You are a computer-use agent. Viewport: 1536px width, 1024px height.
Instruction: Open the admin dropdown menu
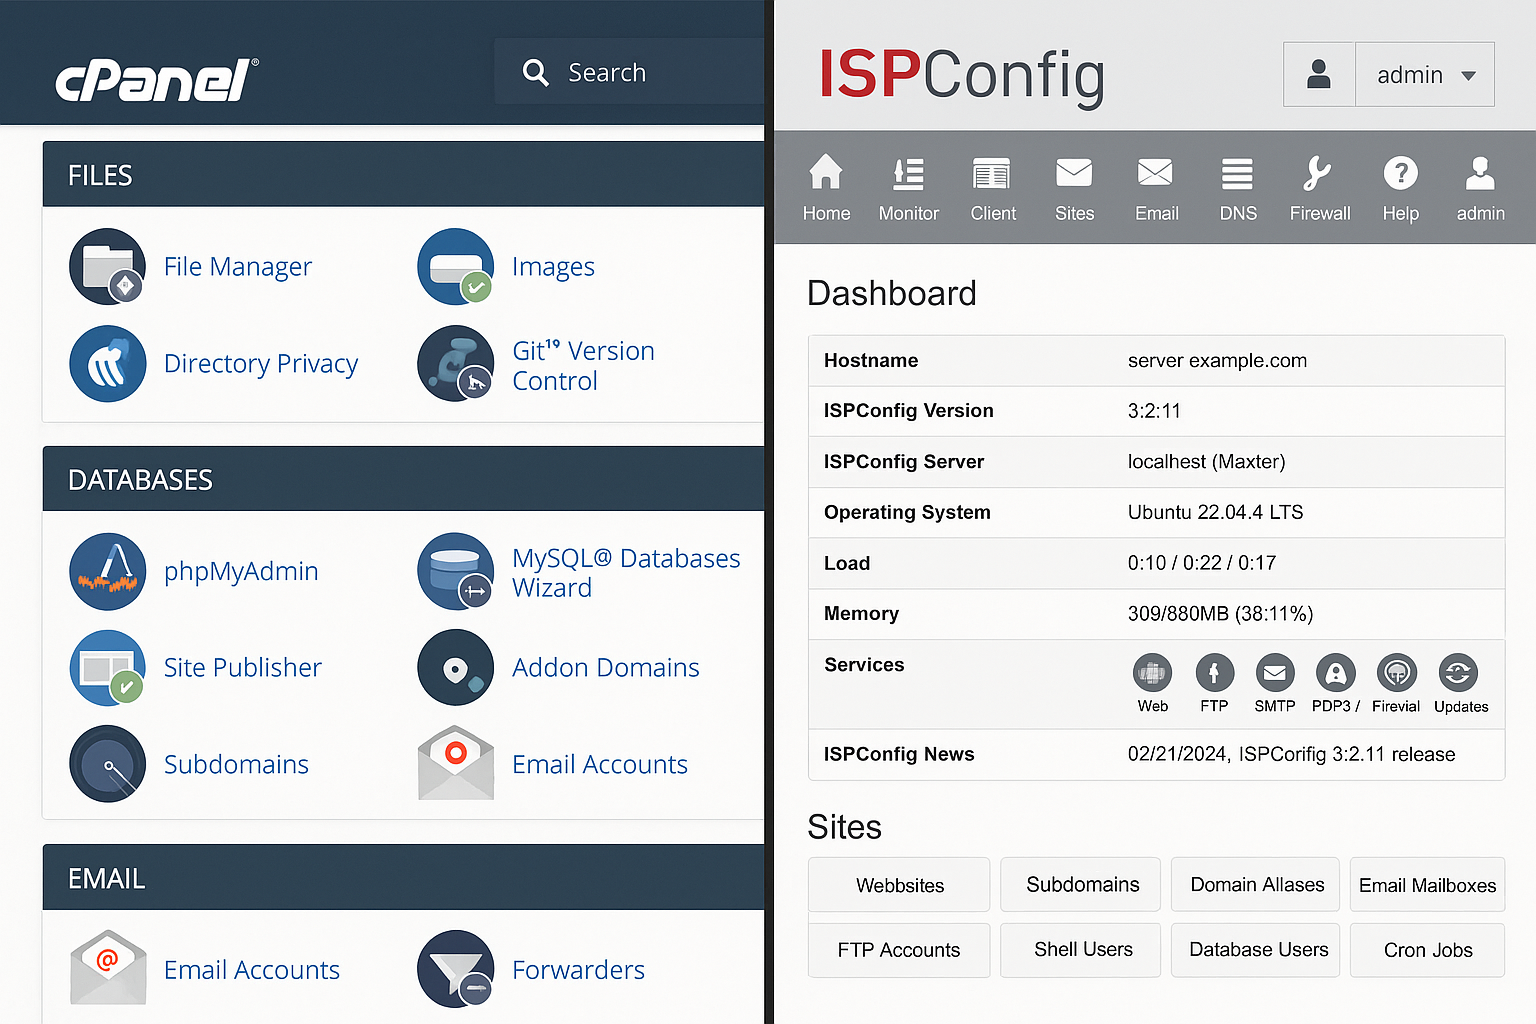1425,74
